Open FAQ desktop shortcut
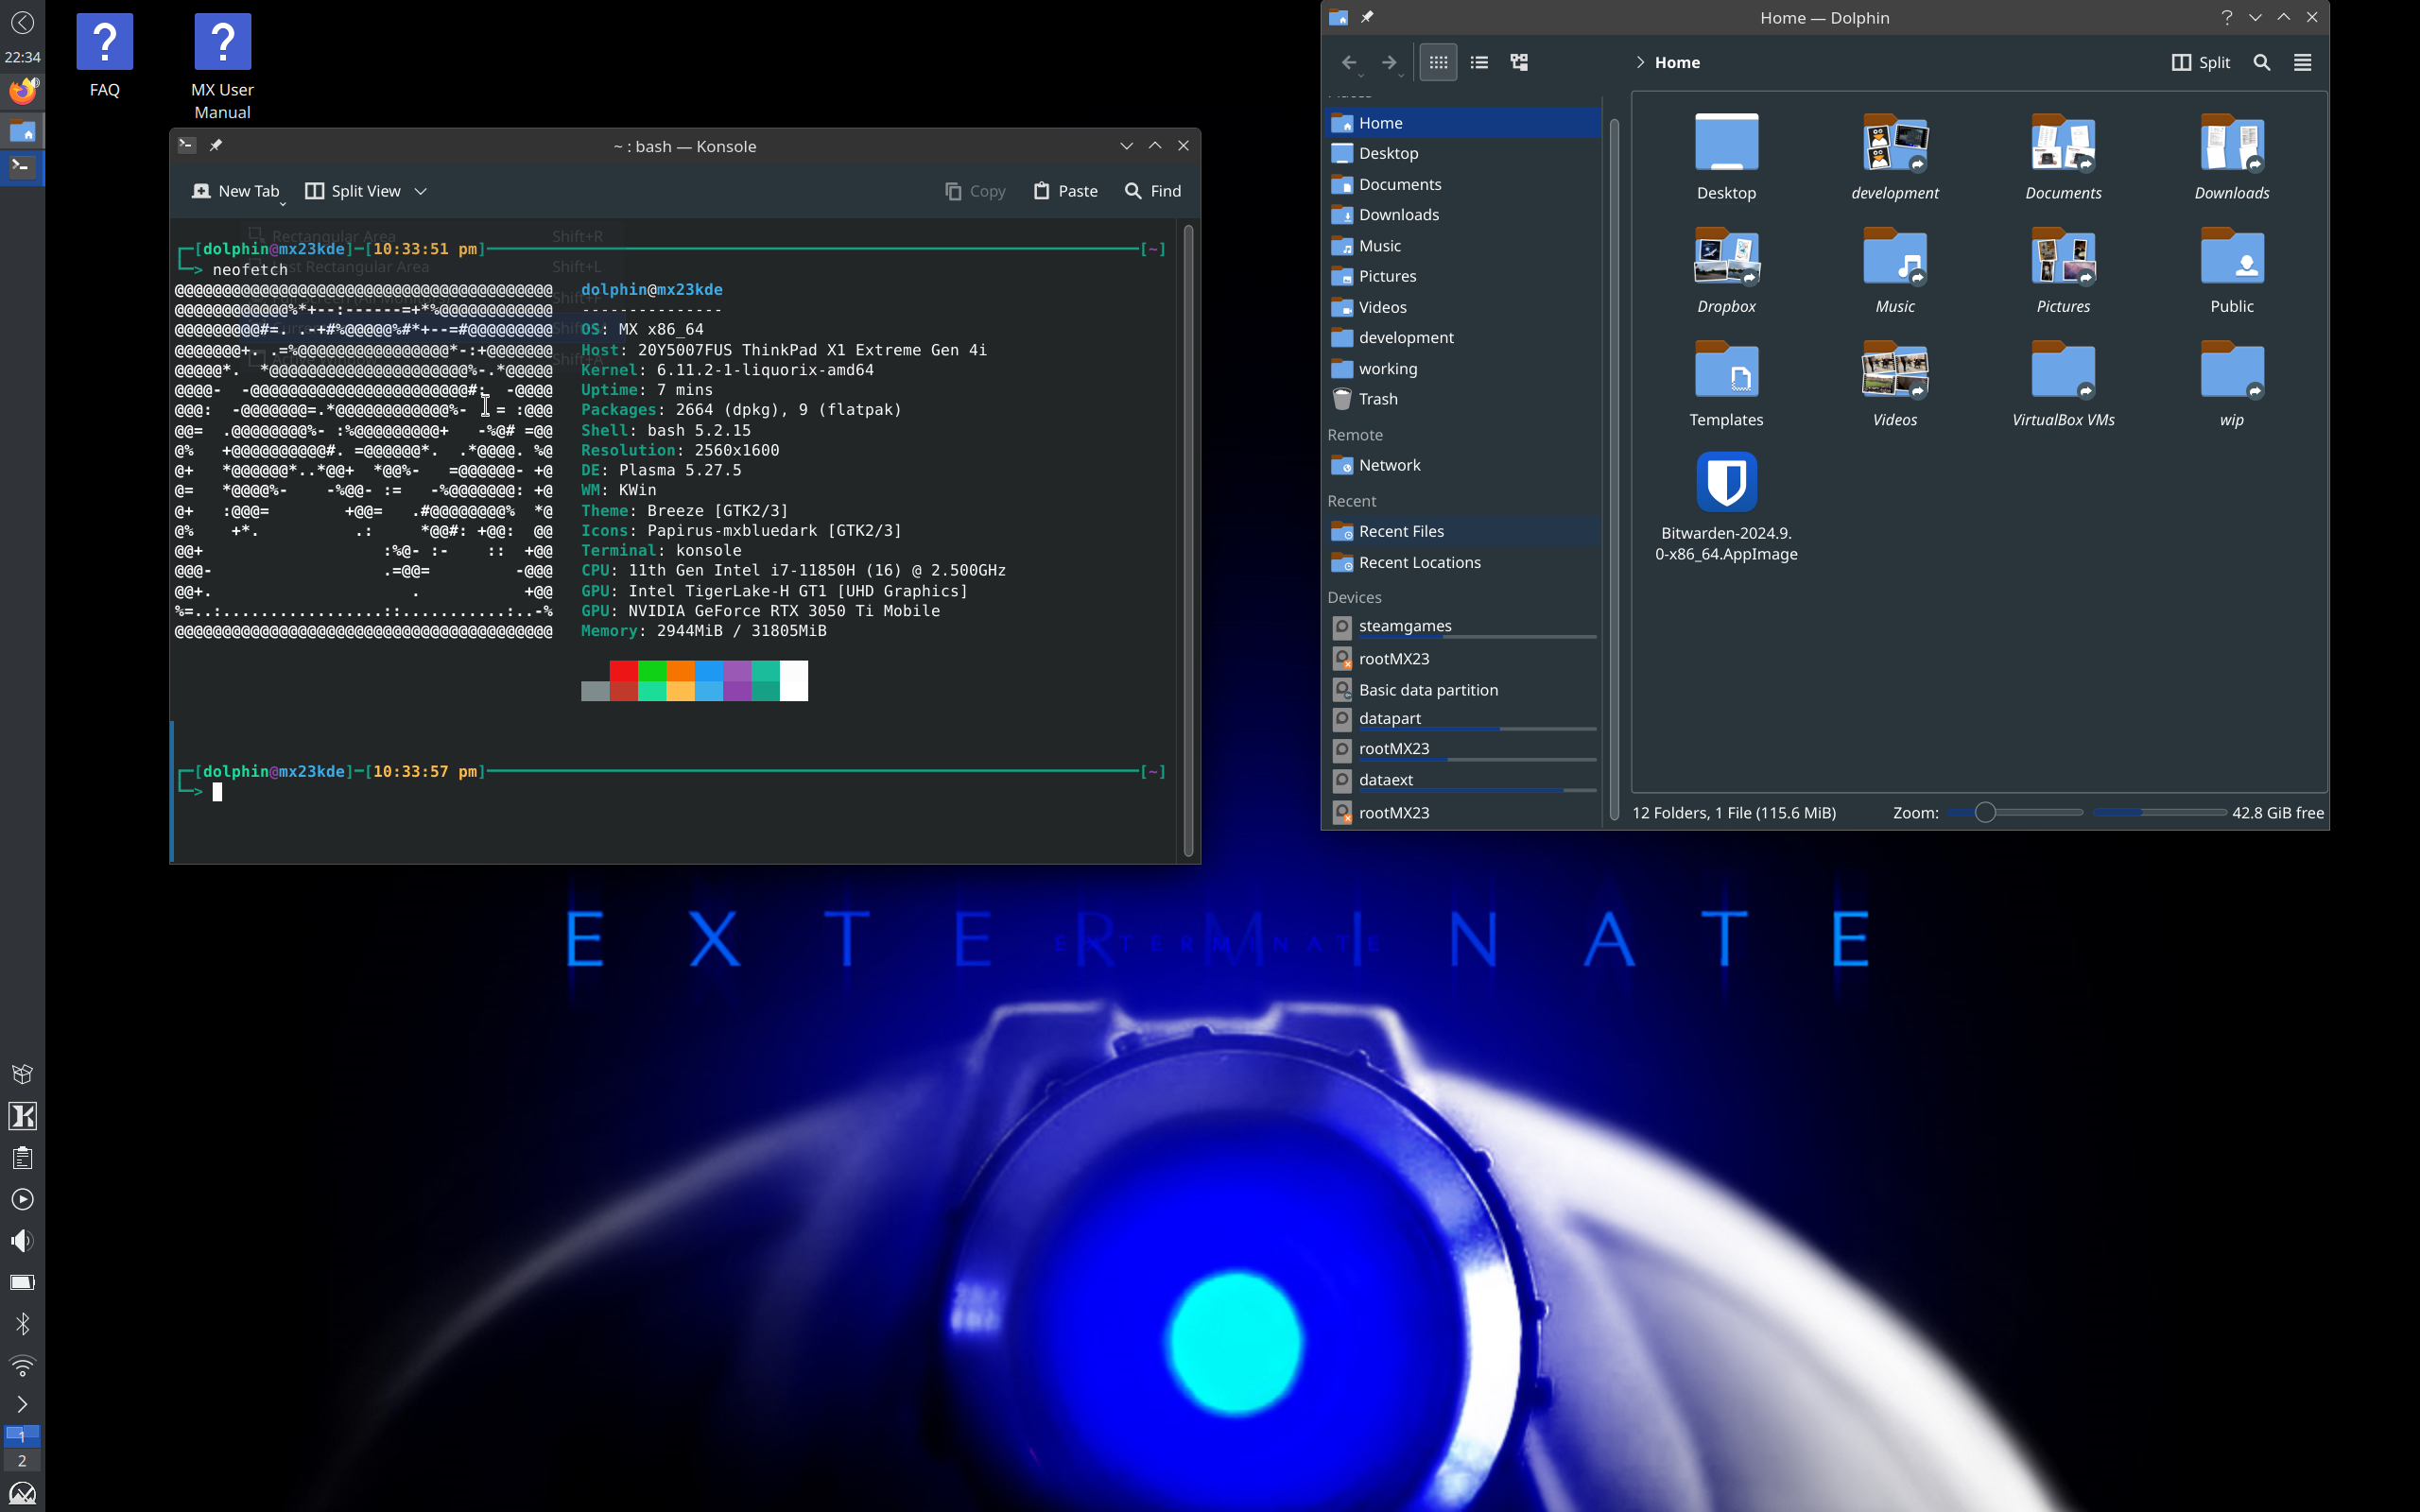Viewport: 2420px width, 1512px height. [104, 55]
